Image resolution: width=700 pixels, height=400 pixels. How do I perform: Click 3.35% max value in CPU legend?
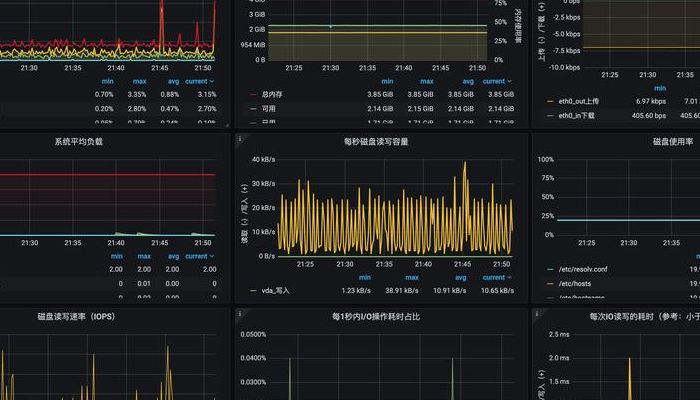pyautogui.click(x=137, y=94)
